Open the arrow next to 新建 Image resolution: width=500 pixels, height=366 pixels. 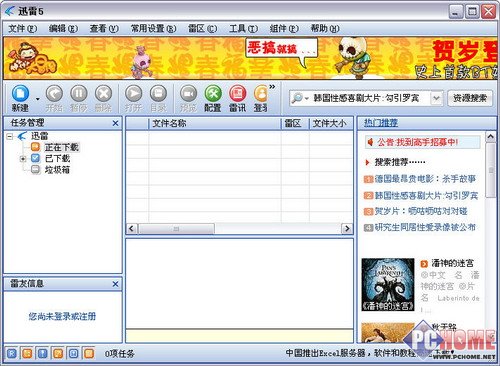point(38,99)
